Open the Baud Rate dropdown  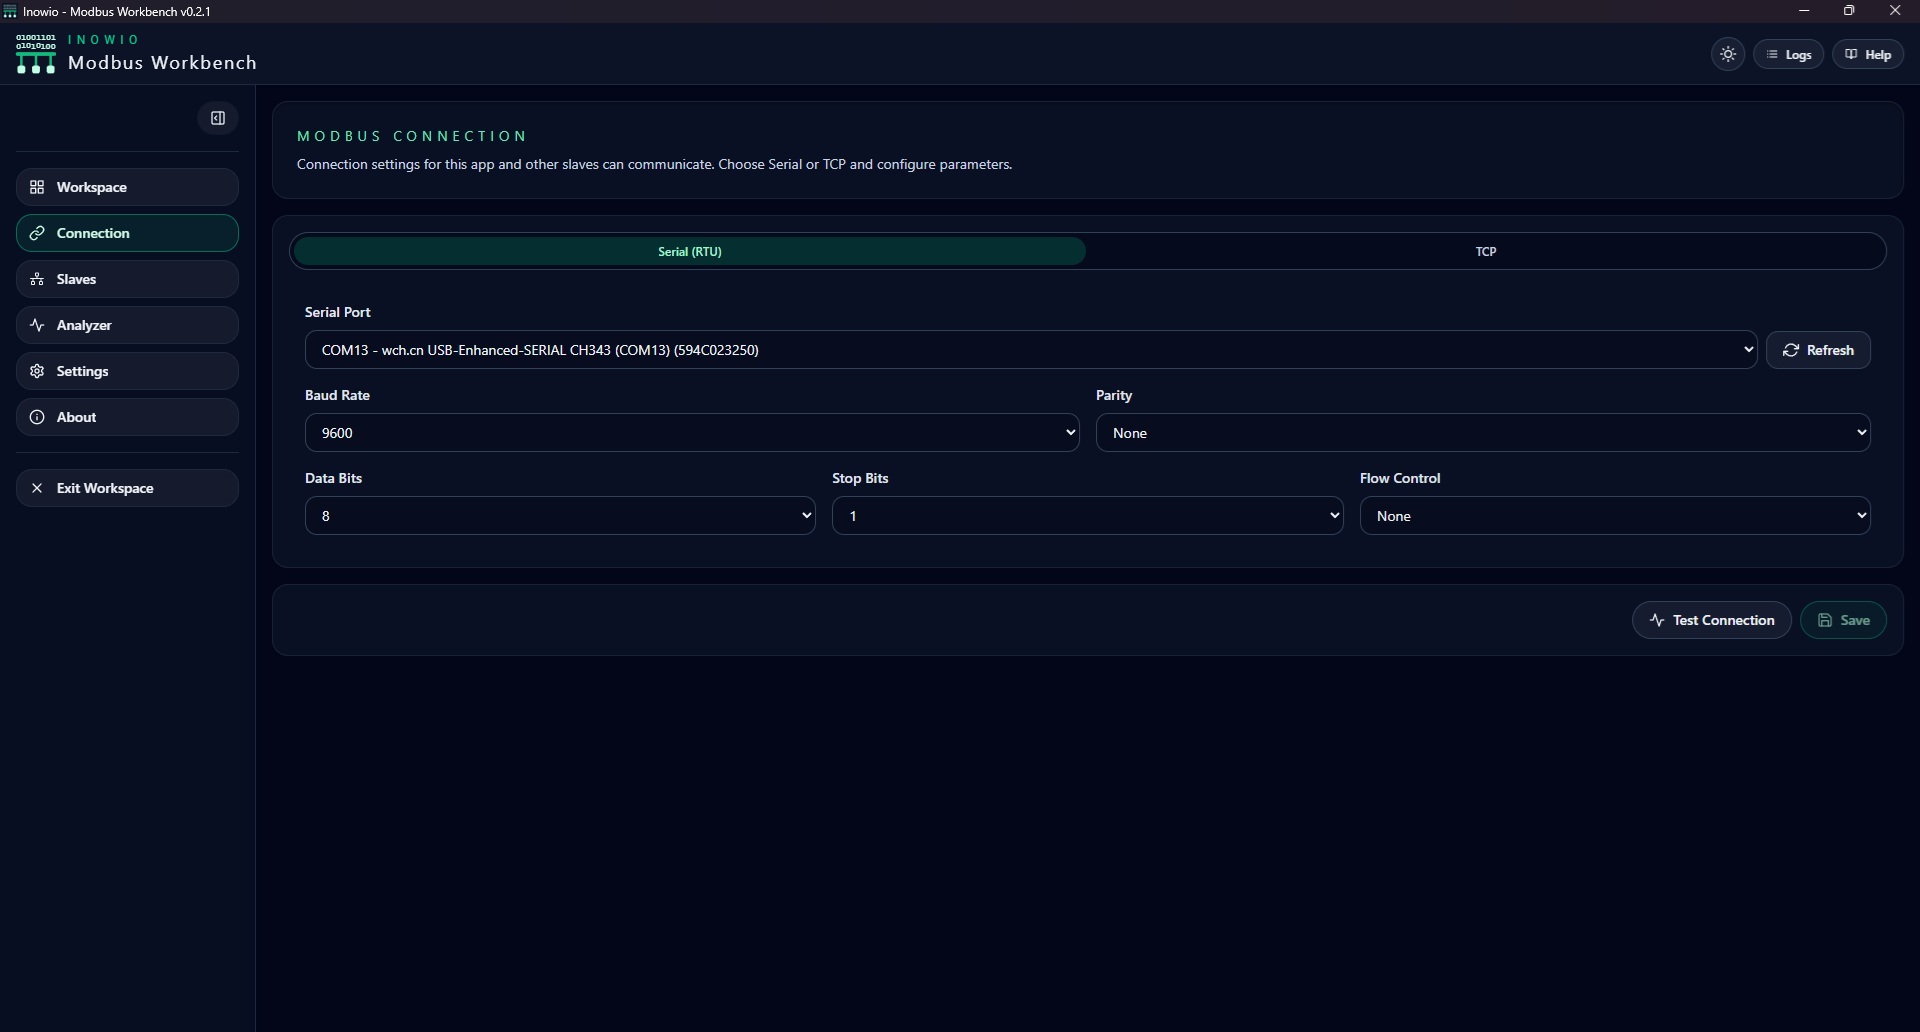[x=692, y=433]
